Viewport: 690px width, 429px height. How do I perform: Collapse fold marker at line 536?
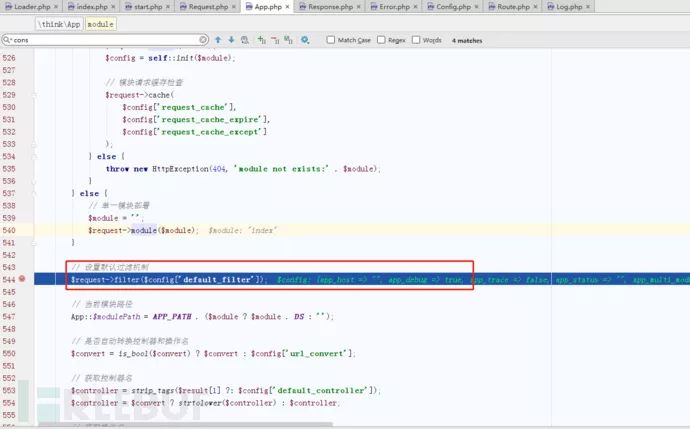[x=34, y=181]
